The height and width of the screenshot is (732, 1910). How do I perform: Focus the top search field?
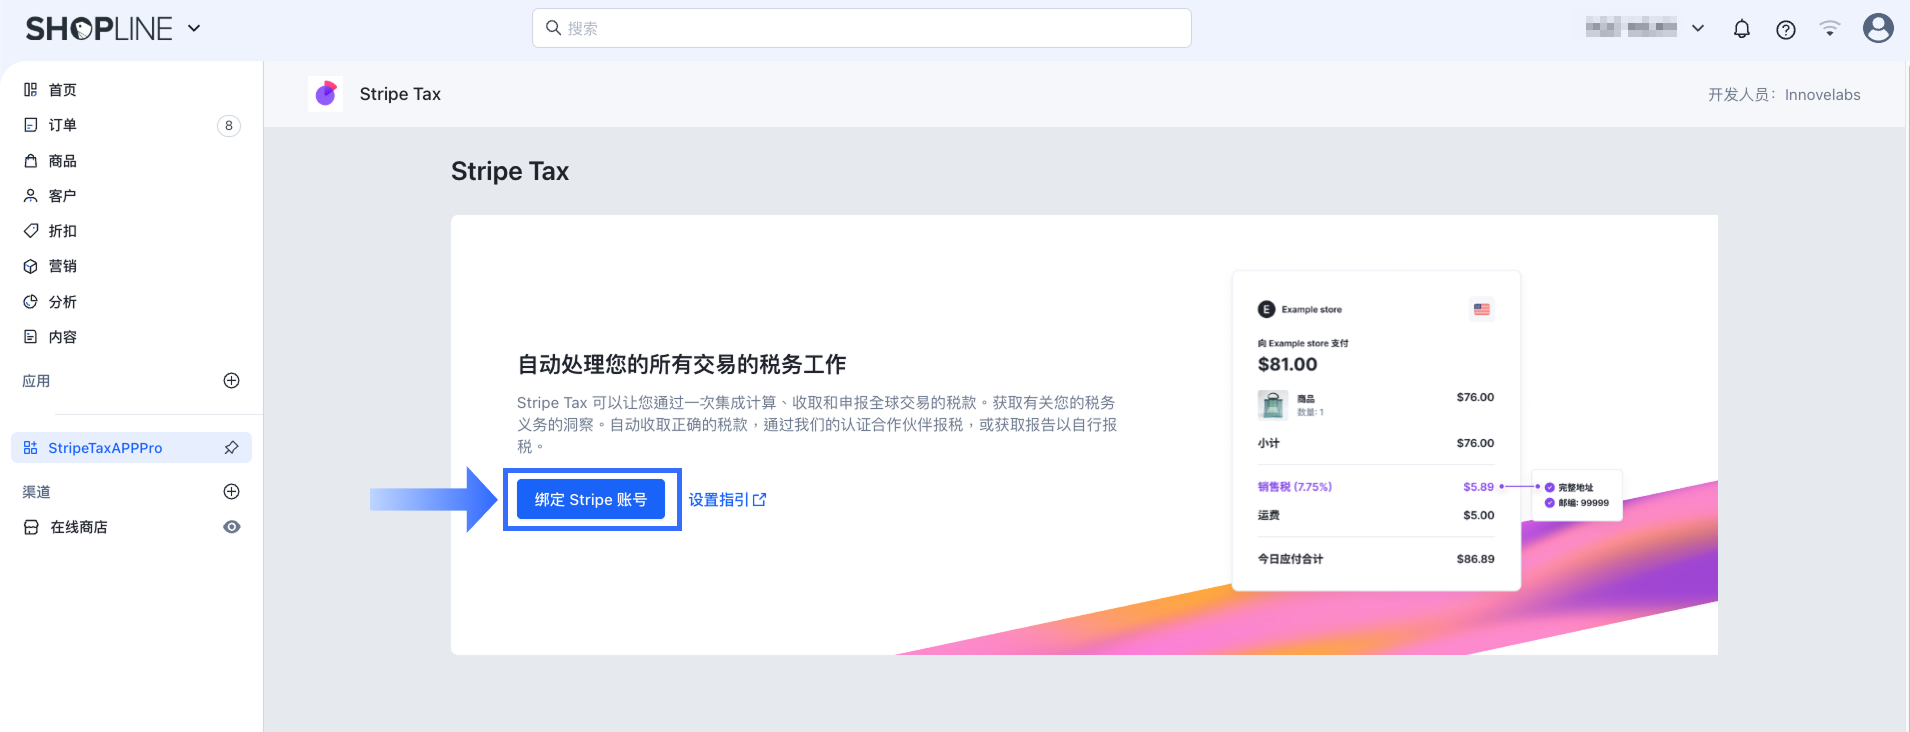pyautogui.click(x=861, y=28)
